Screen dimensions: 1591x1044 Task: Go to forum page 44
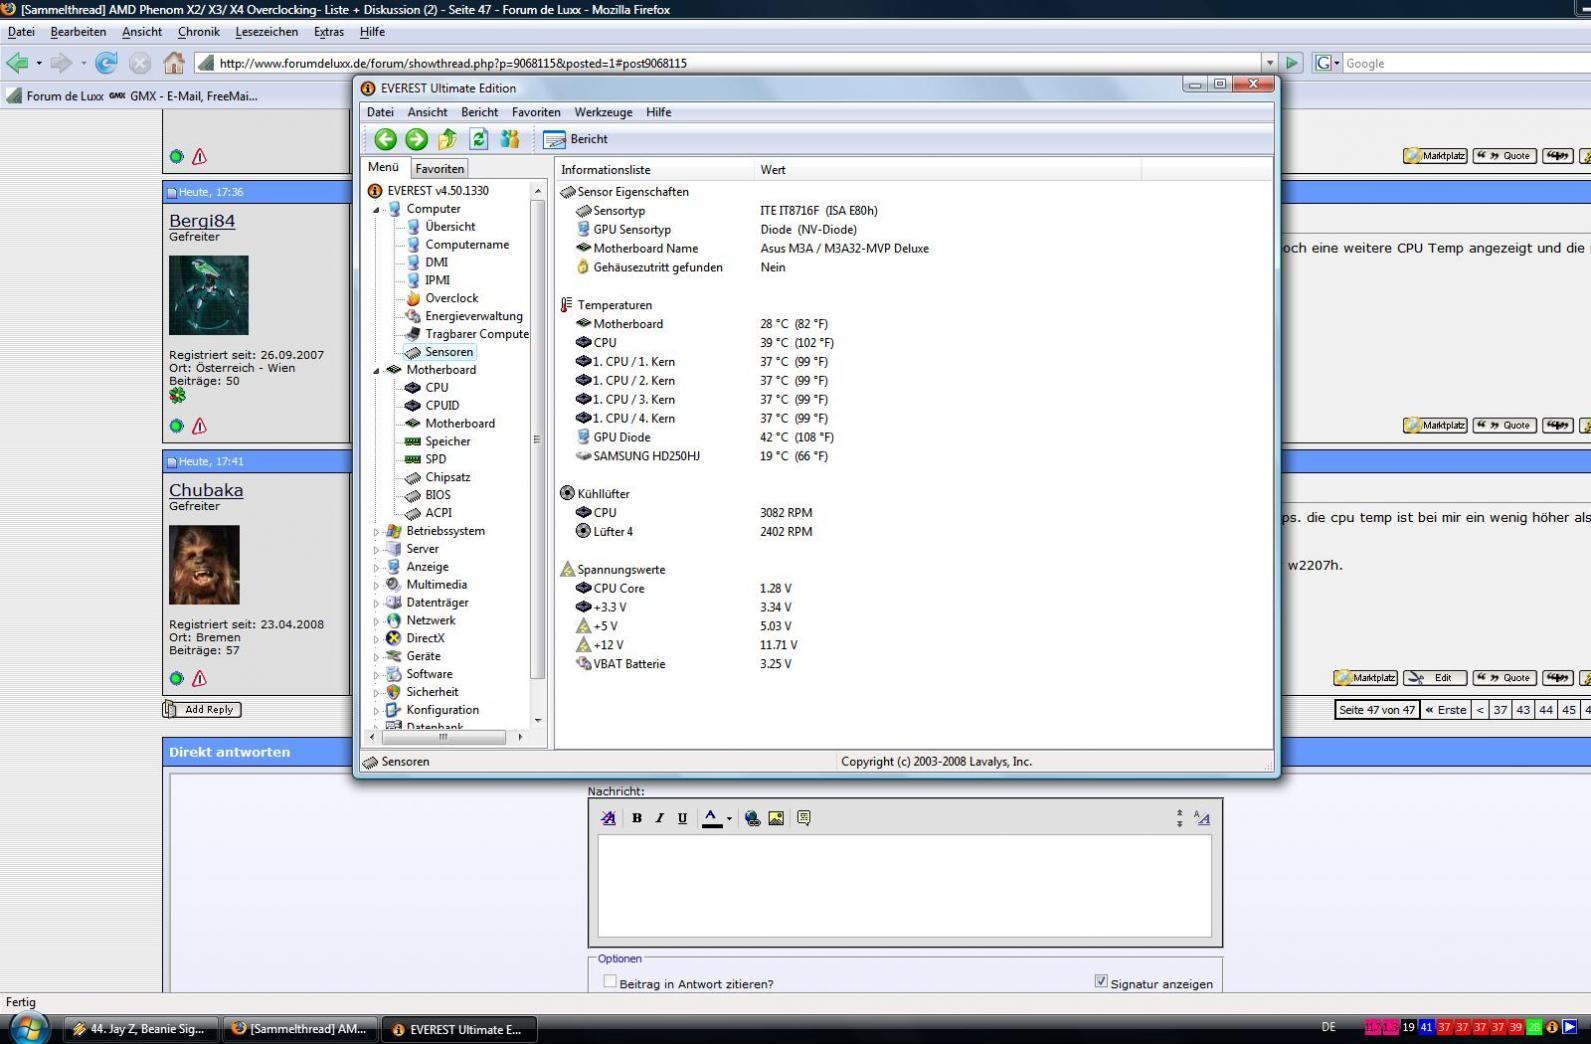pyautogui.click(x=1546, y=710)
